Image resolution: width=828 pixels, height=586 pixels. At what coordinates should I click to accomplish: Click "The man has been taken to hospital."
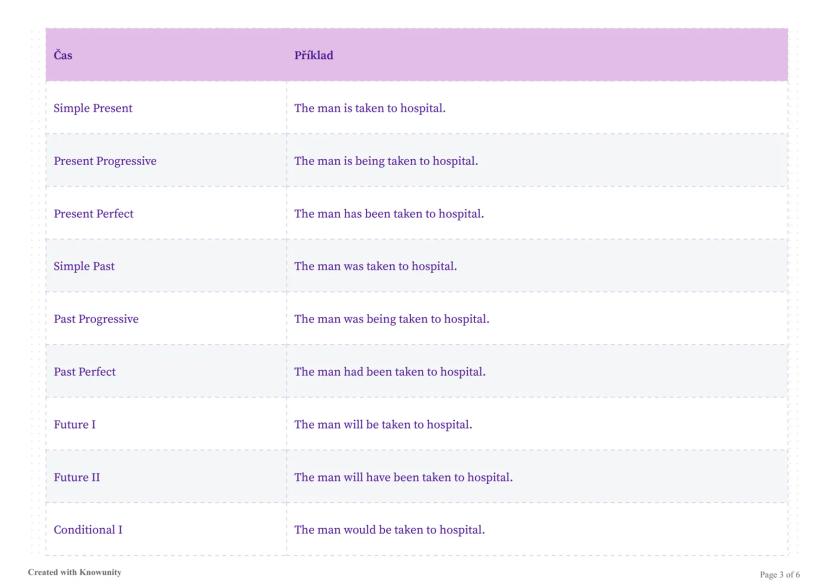point(389,214)
